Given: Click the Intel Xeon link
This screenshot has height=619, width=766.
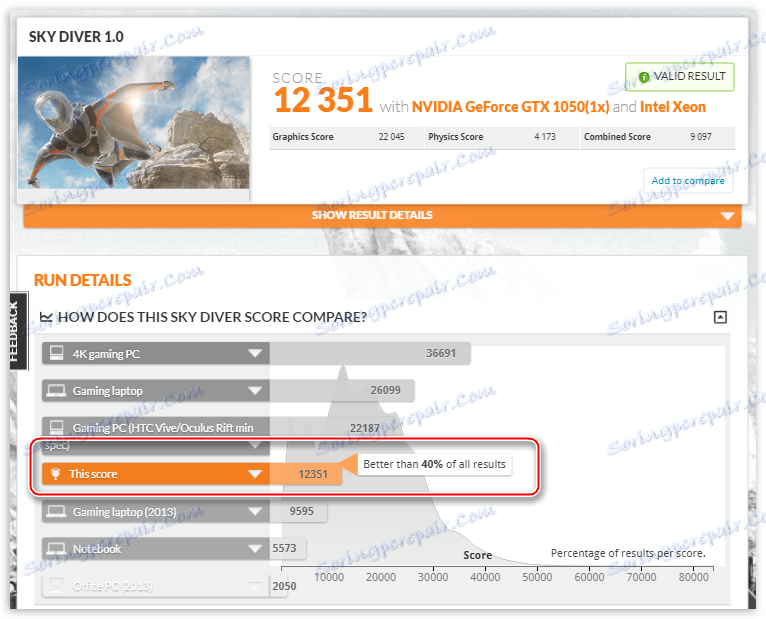Looking at the screenshot, I should [x=673, y=107].
